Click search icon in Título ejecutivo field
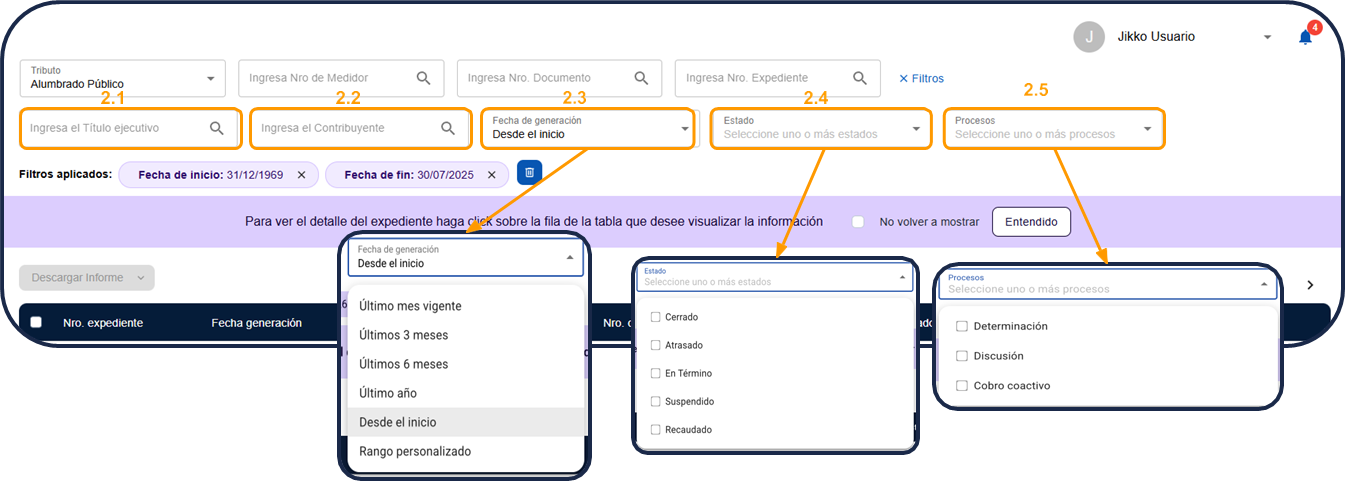Screen dimensions: 1345x481 pyautogui.click(x=217, y=128)
